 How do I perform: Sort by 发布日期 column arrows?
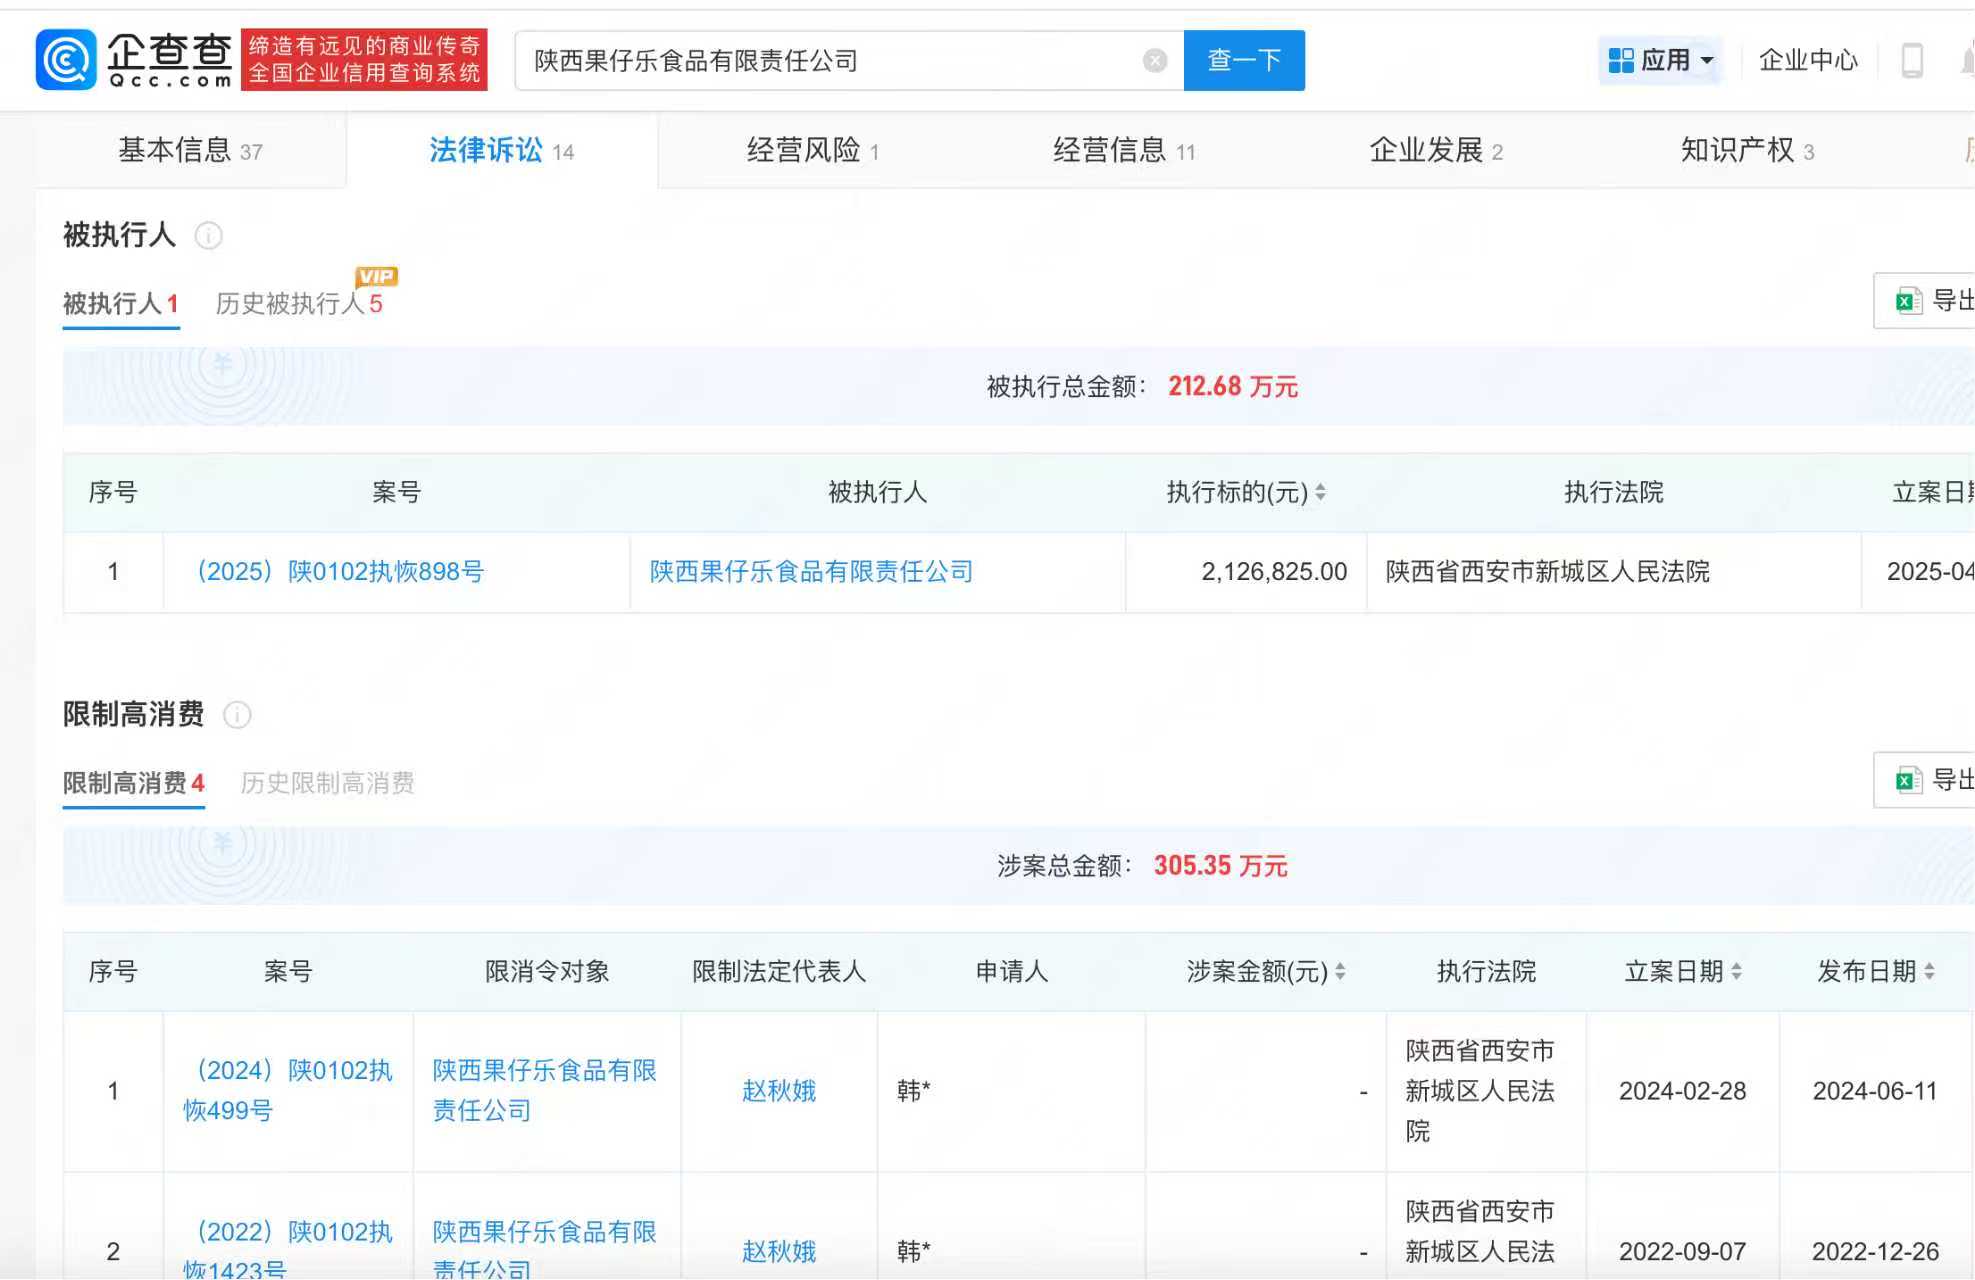[1929, 971]
